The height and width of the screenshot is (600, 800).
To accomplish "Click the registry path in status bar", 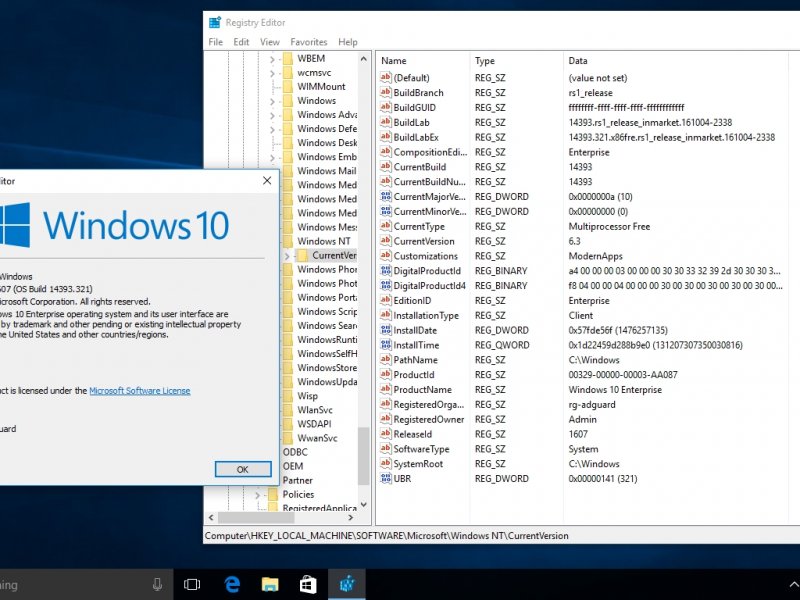I will 386,535.
